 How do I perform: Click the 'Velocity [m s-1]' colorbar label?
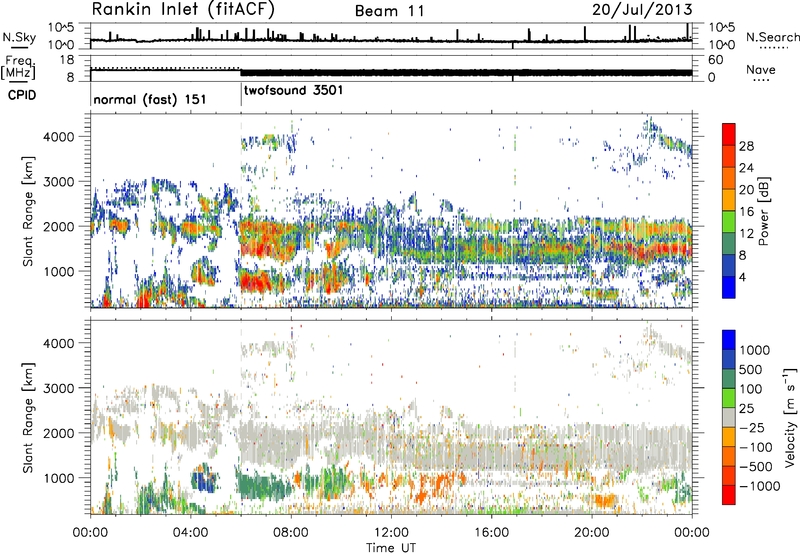791,417
